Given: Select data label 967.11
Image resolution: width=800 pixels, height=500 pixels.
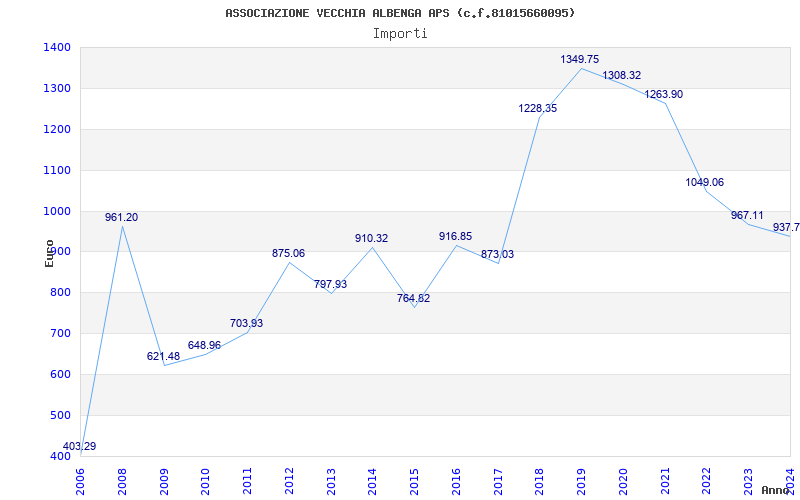Looking at the screenshot, I should [x=747, y=215].
